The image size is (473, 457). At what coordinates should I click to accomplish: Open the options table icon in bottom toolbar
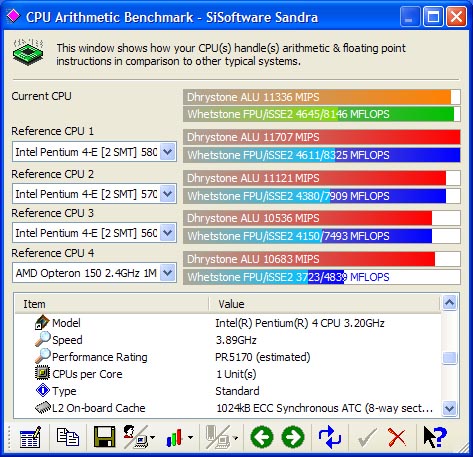tap(30, 437)
